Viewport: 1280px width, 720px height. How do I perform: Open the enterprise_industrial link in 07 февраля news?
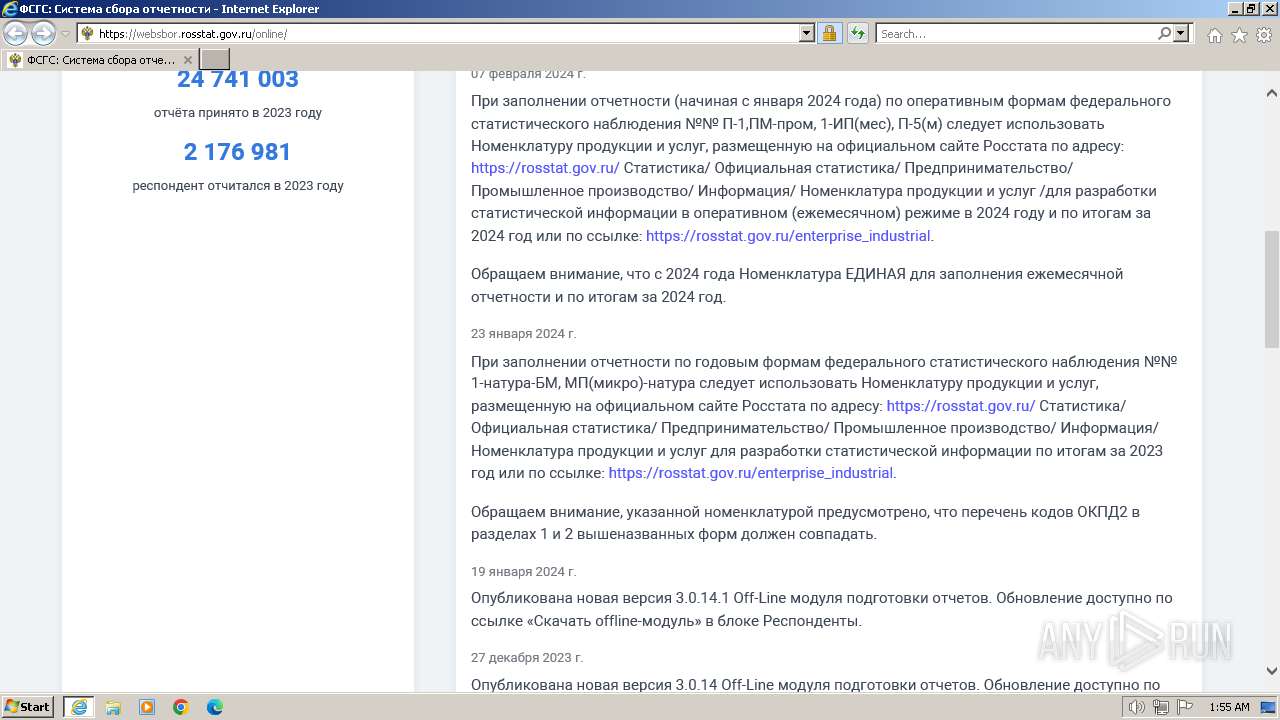[788, 236]
